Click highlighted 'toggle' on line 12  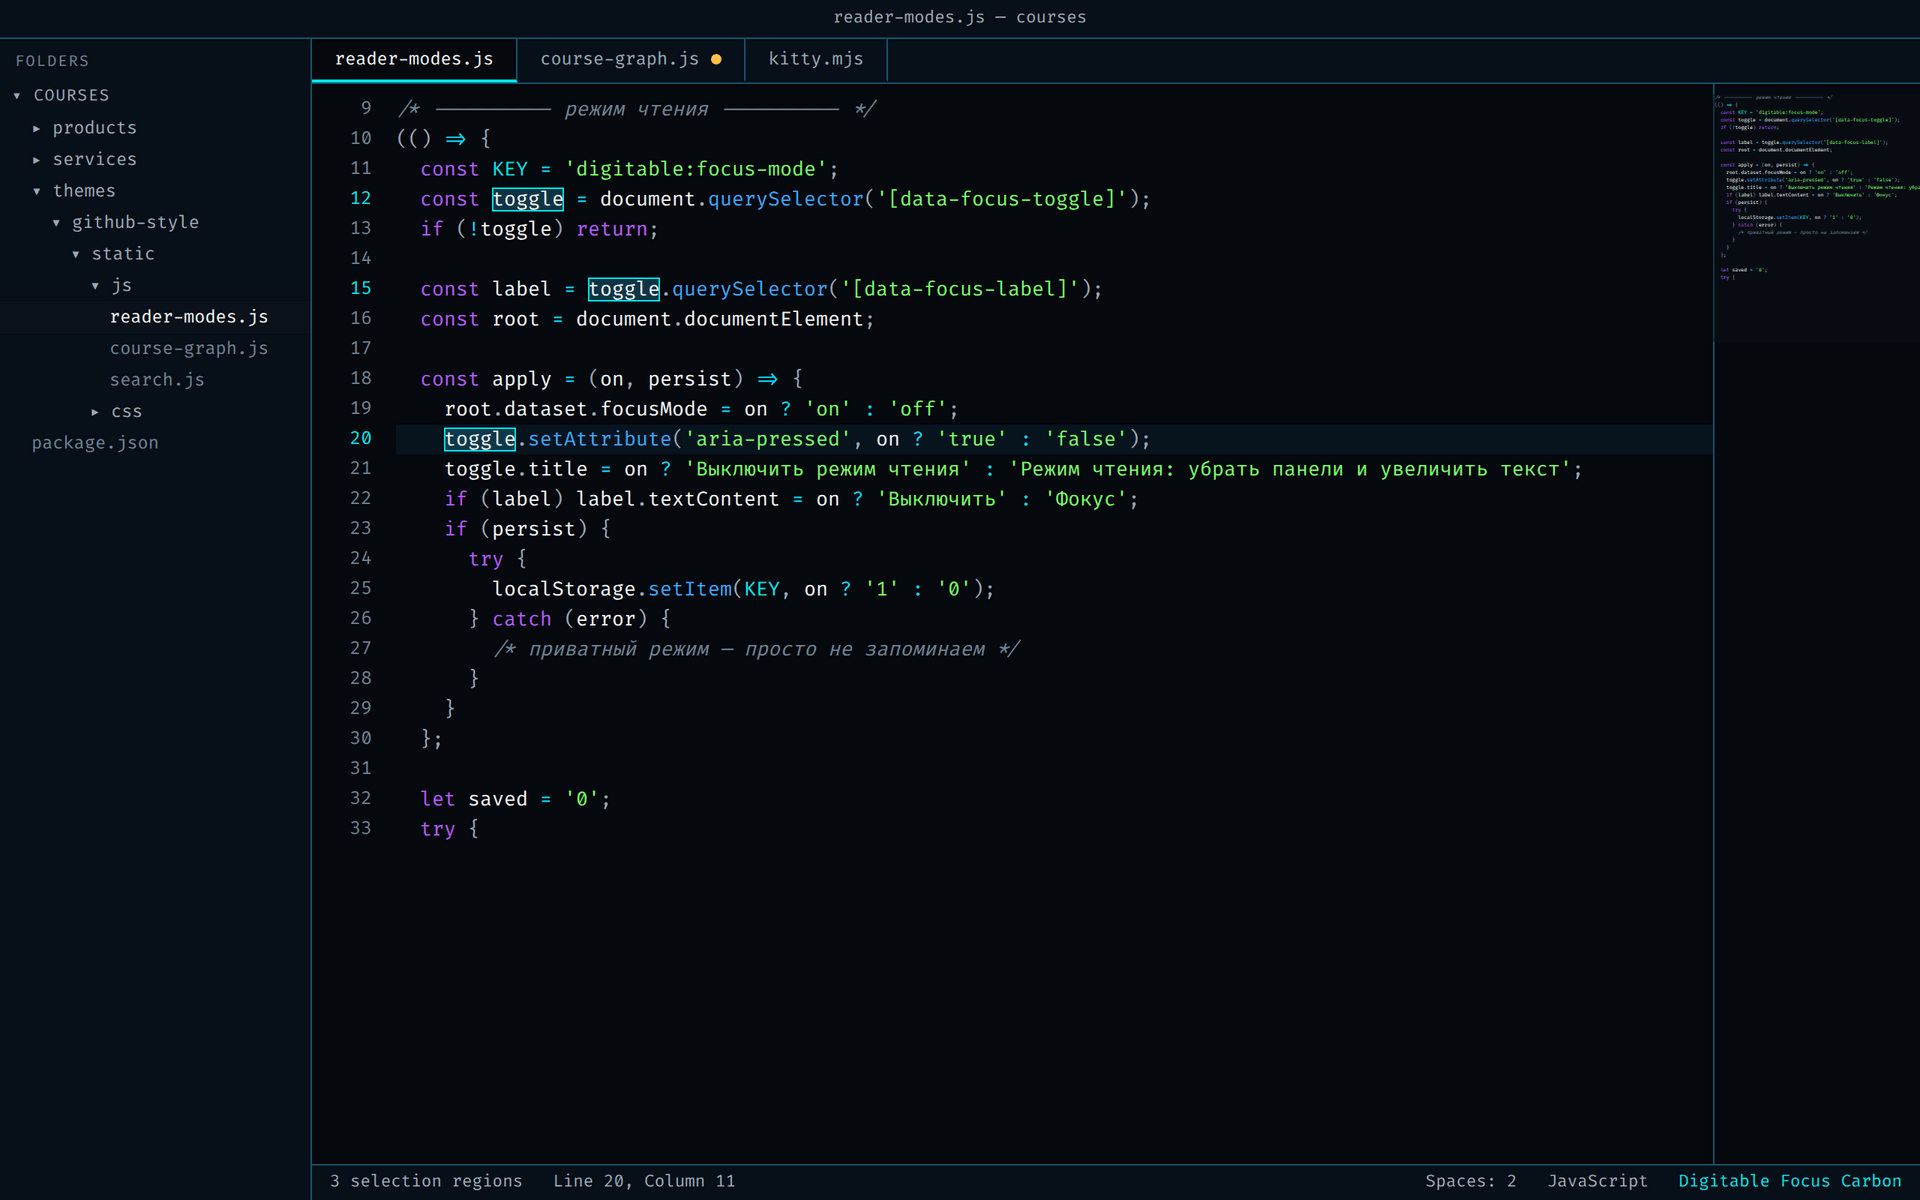coord(528,199)
